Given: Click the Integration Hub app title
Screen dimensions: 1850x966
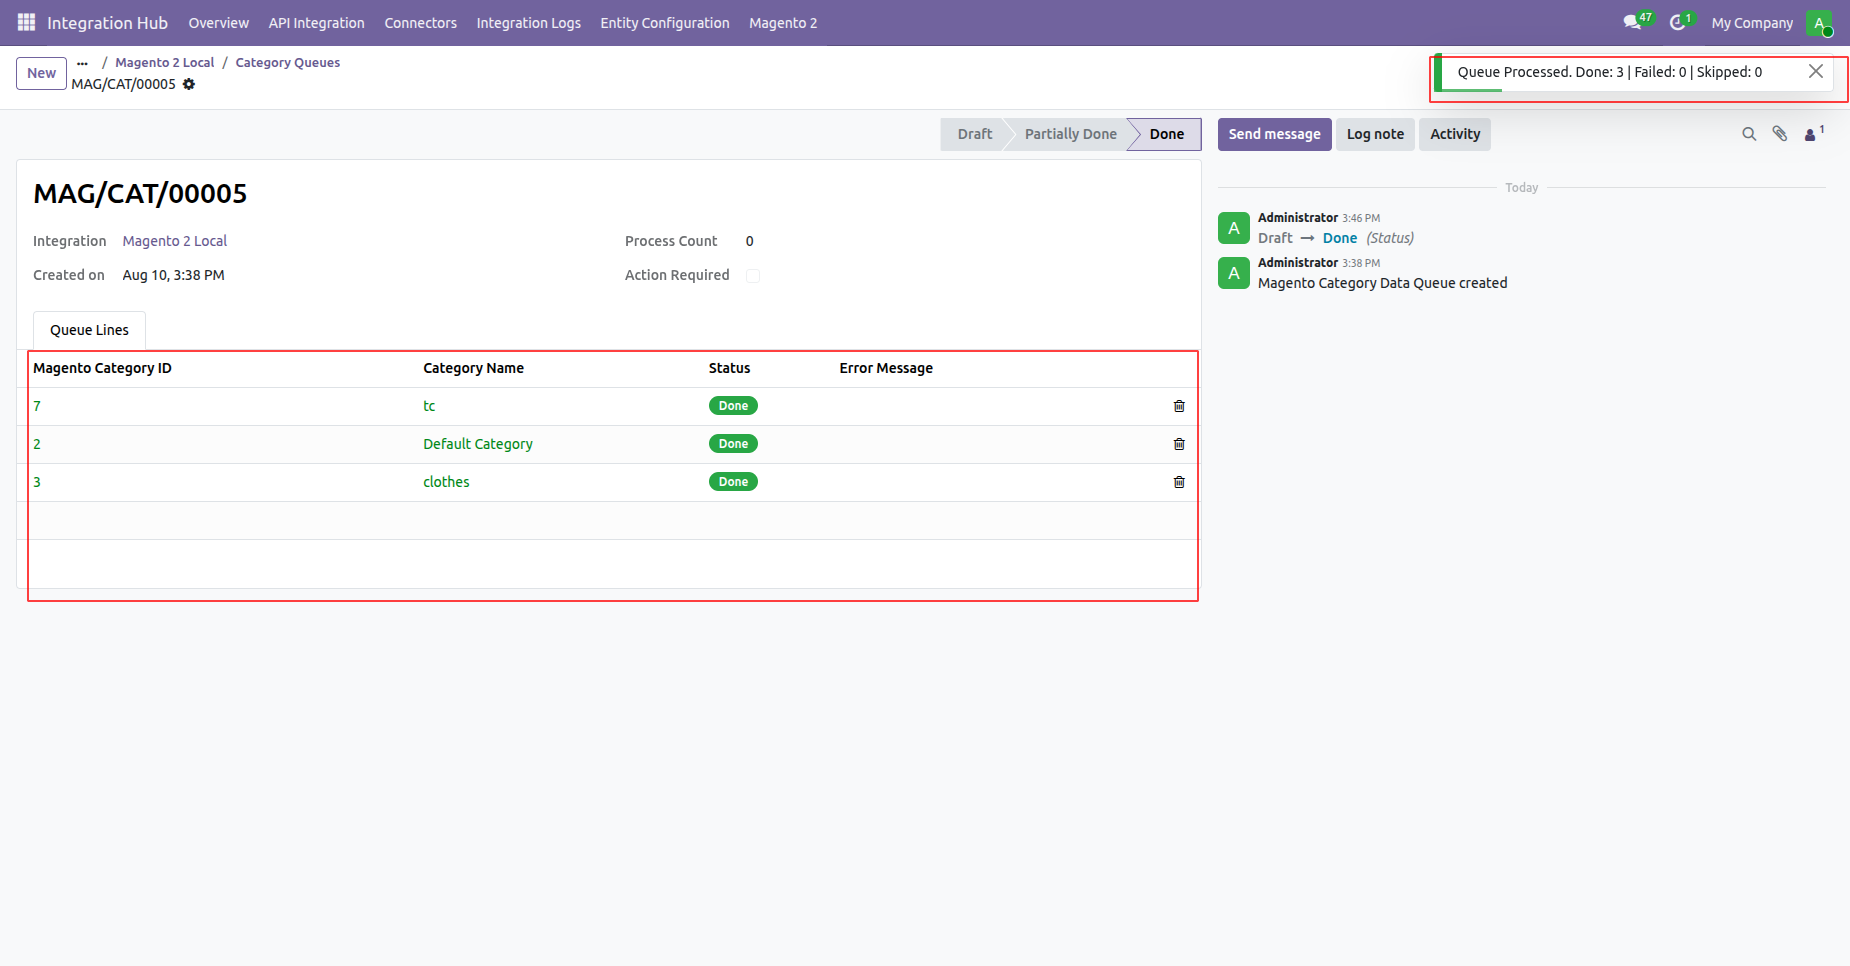Looking at the screenshot, I should point(107,23).
